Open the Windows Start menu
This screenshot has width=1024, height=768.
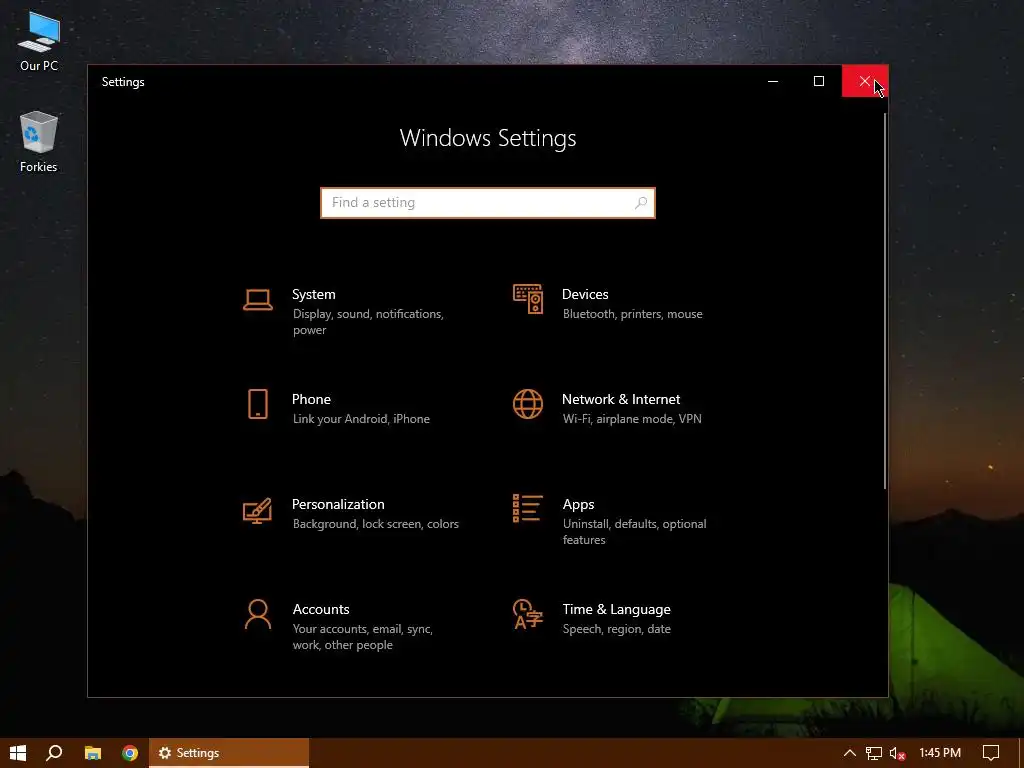(18, 753)
